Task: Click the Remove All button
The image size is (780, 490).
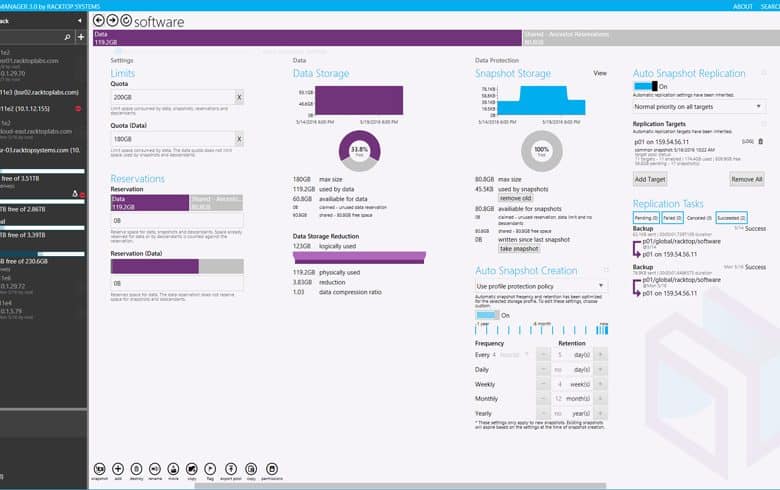Action: 747,179
